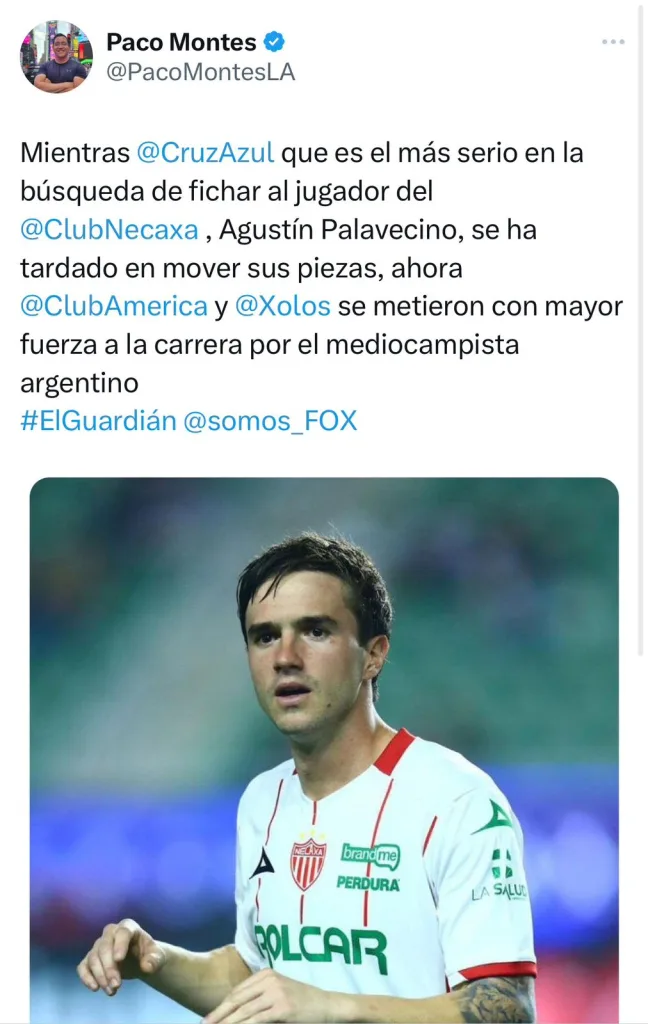
Task: Select the #ElGuardián hashtag
Action: pyautogui.click(x=97, y=421)
